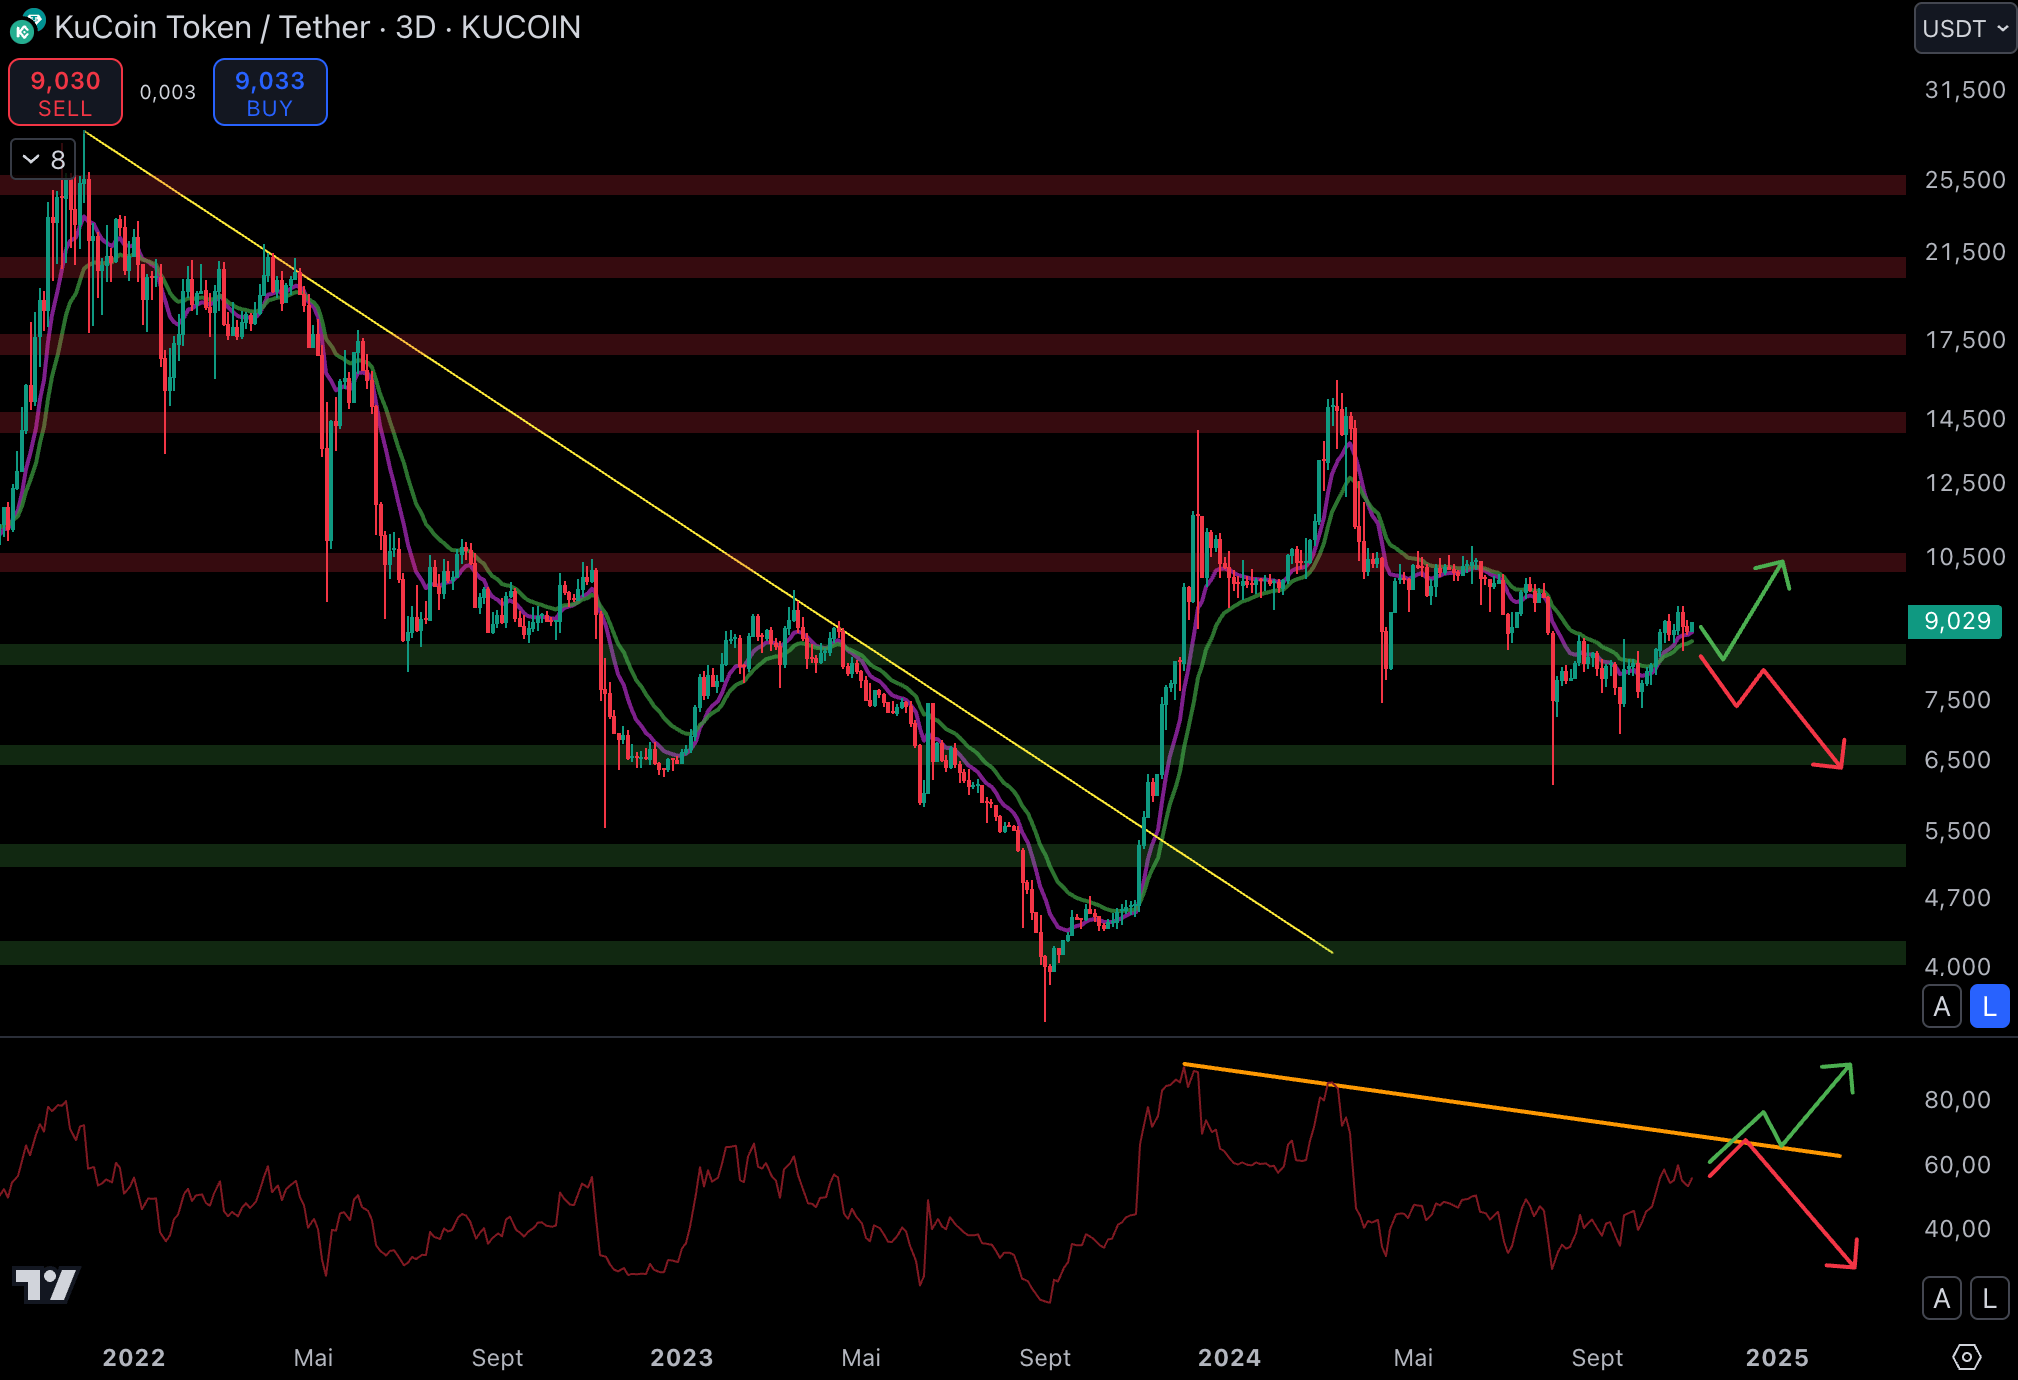Image resolution: width=2018 pixels, height=1380 pixels.
Task: Toggle log scale on RSI pane
Action: (x=1989, y=1298)
